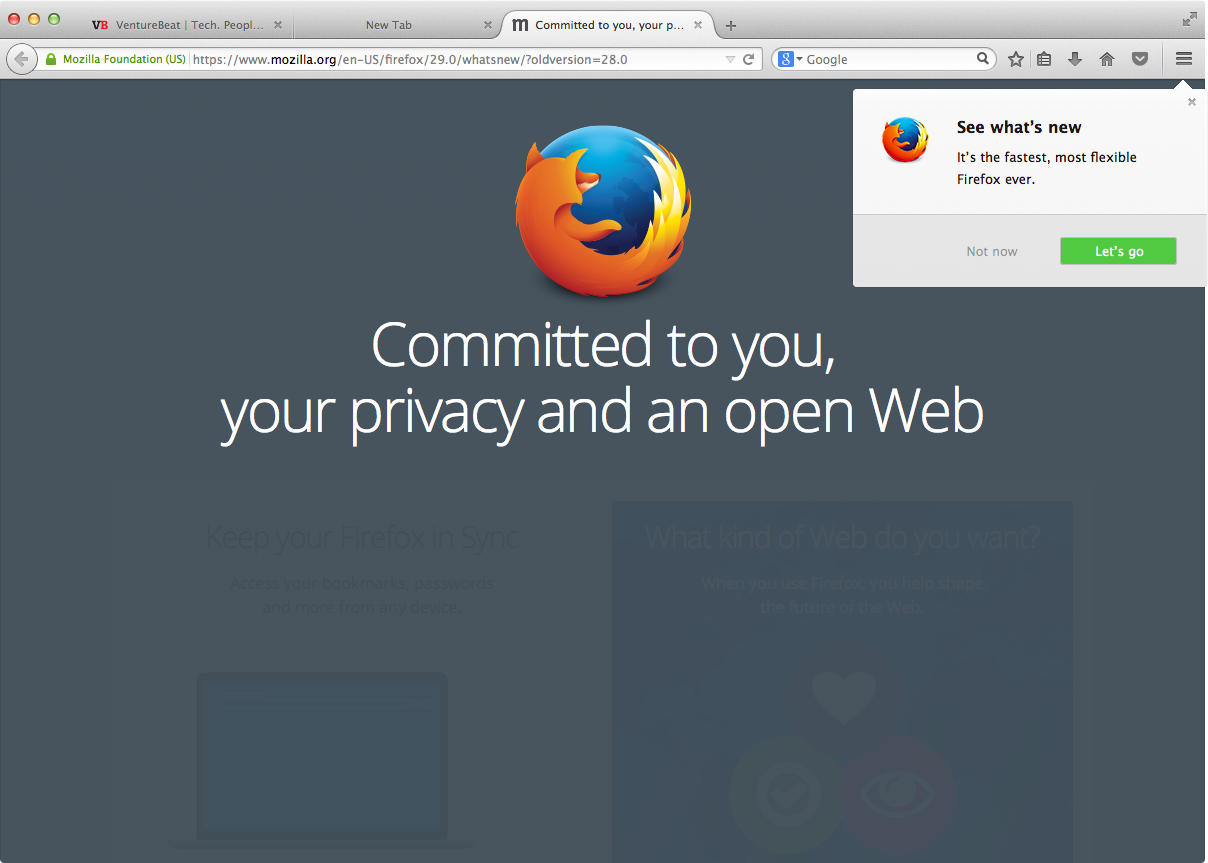
Task: Expand the URL bar history dropdown arrow
Action: click(730, 60)
